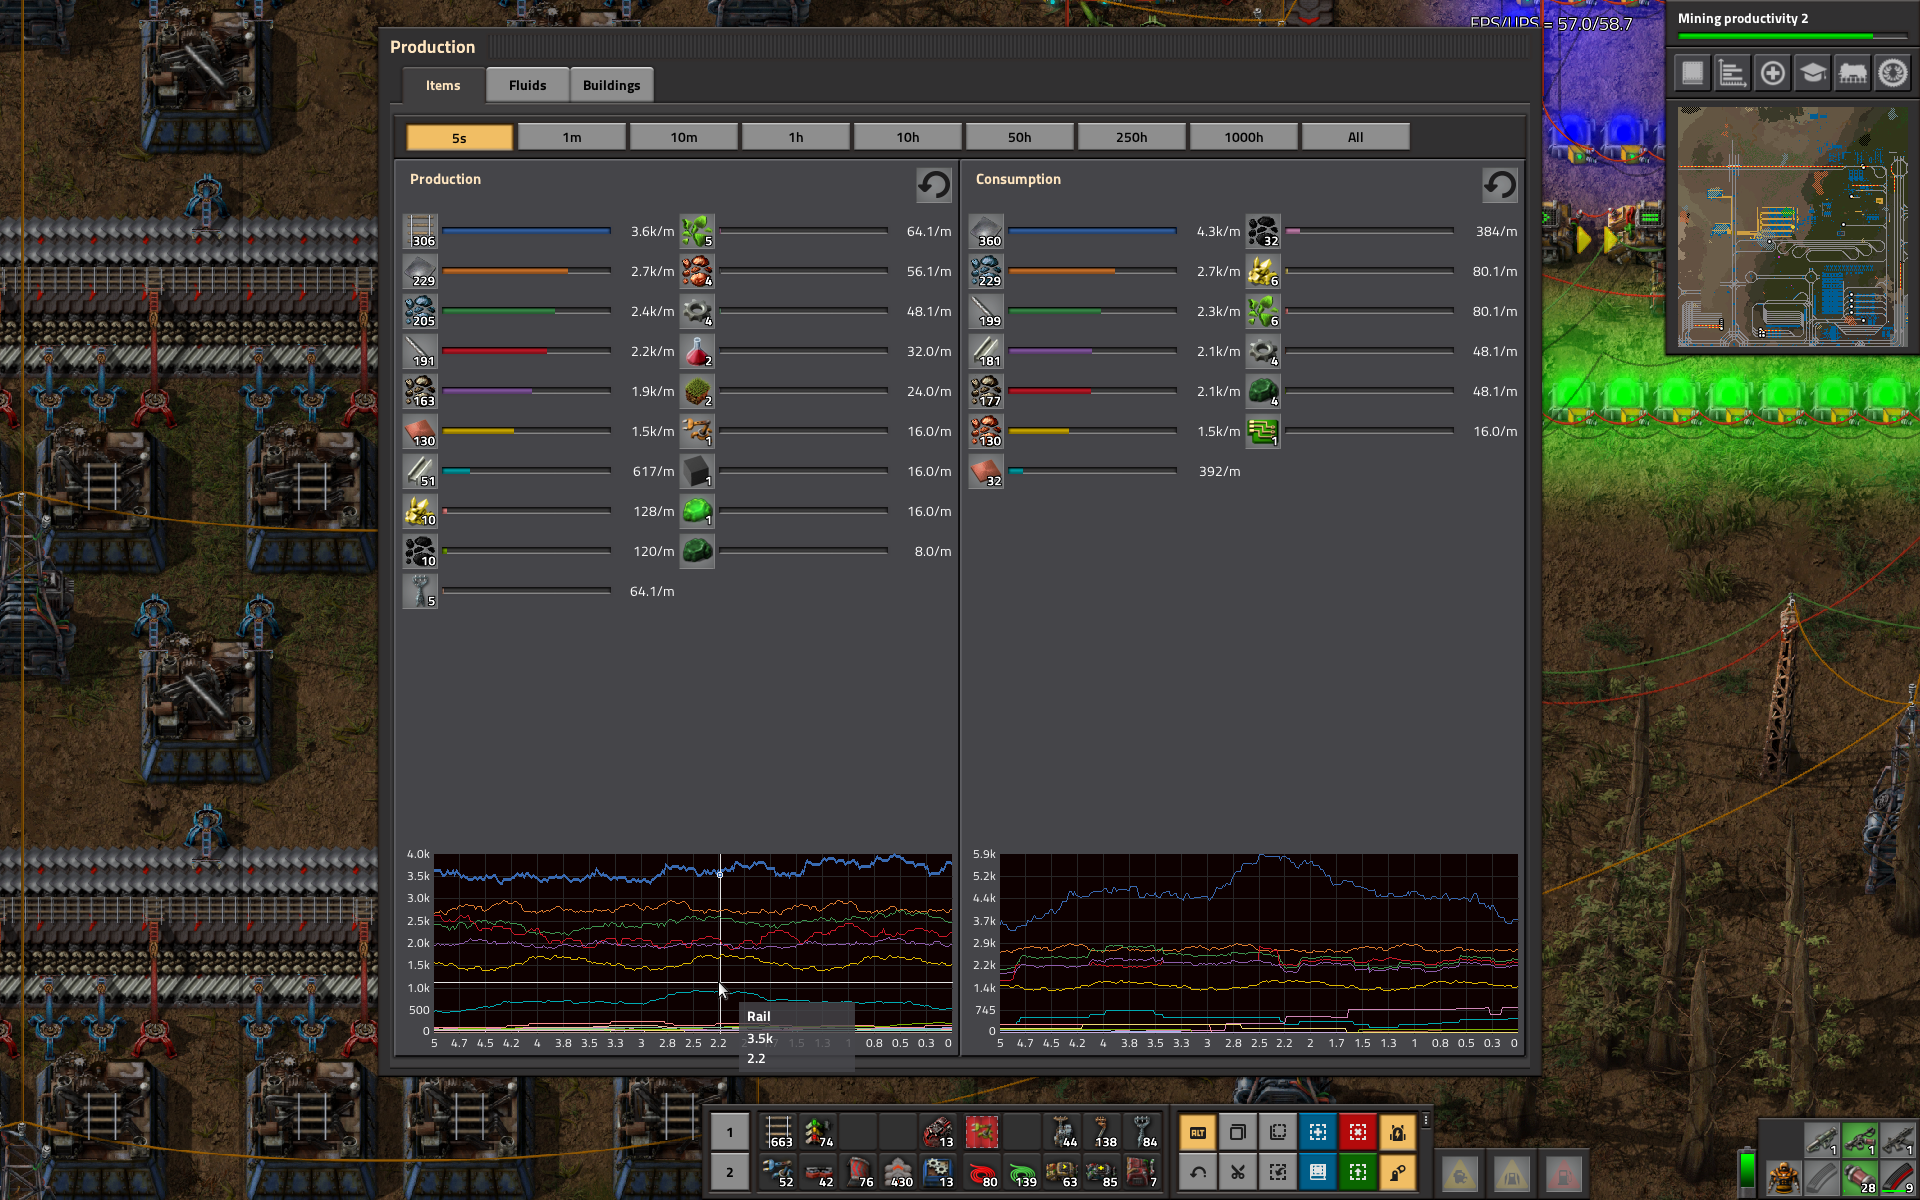Toggle rail row 3.6k/m in Production list
1920x1200 pixels.
(x=540, y=231)
